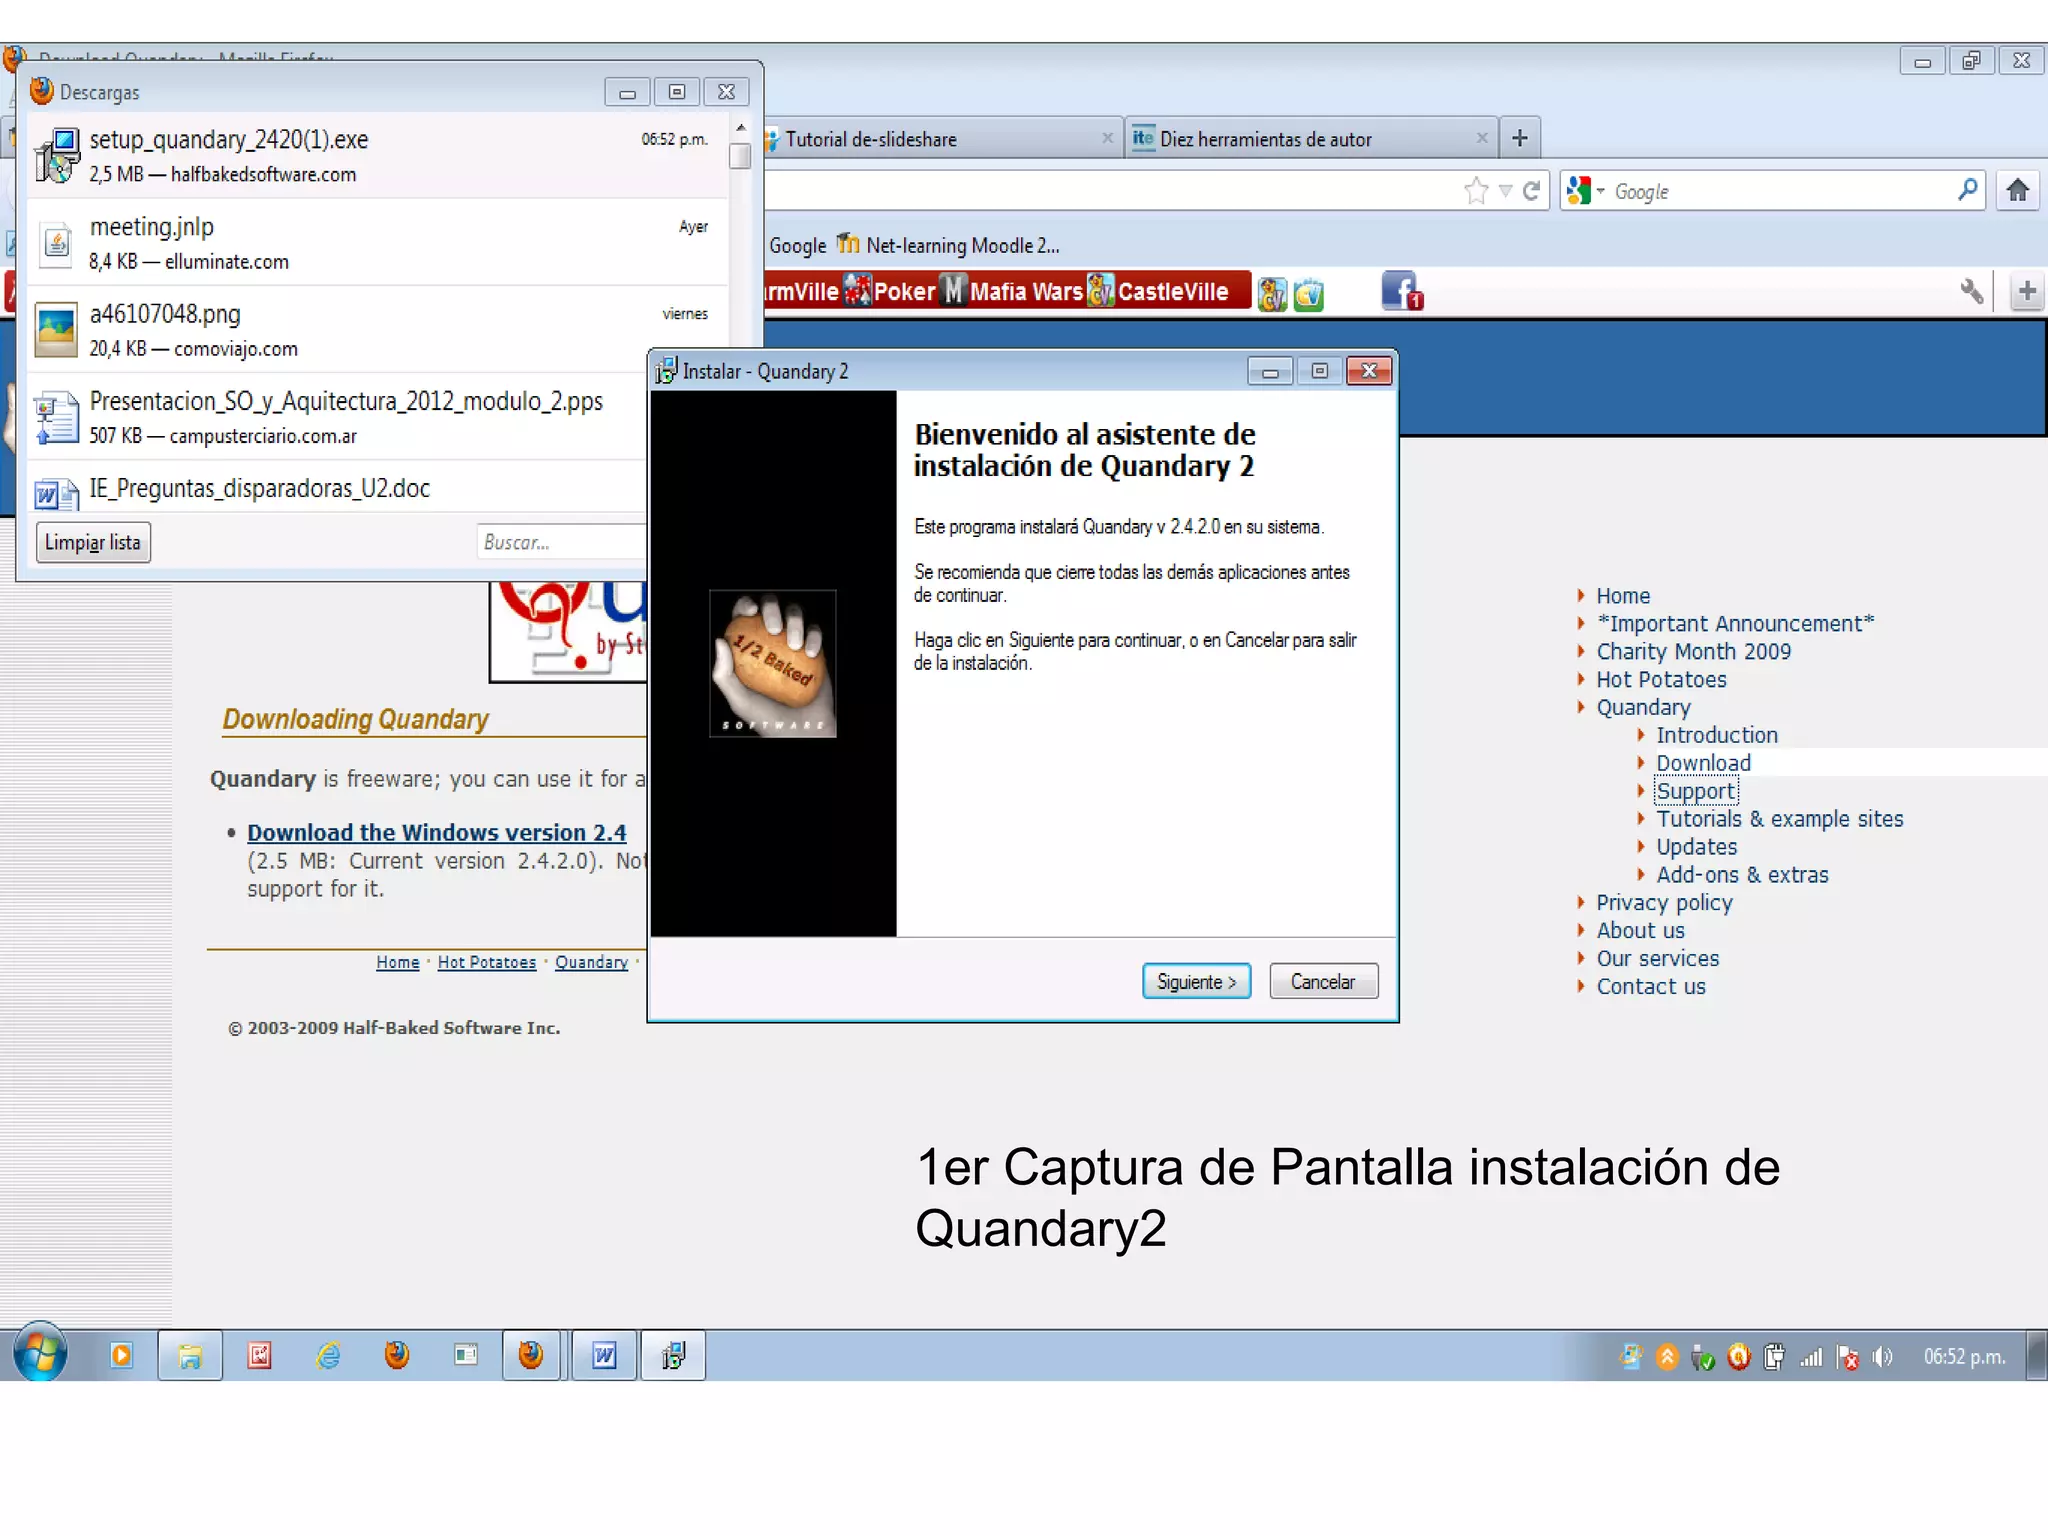Click the volume speaker icon in system tray
This screenshot has width=2048, height=1536.
(1882, 1357)
